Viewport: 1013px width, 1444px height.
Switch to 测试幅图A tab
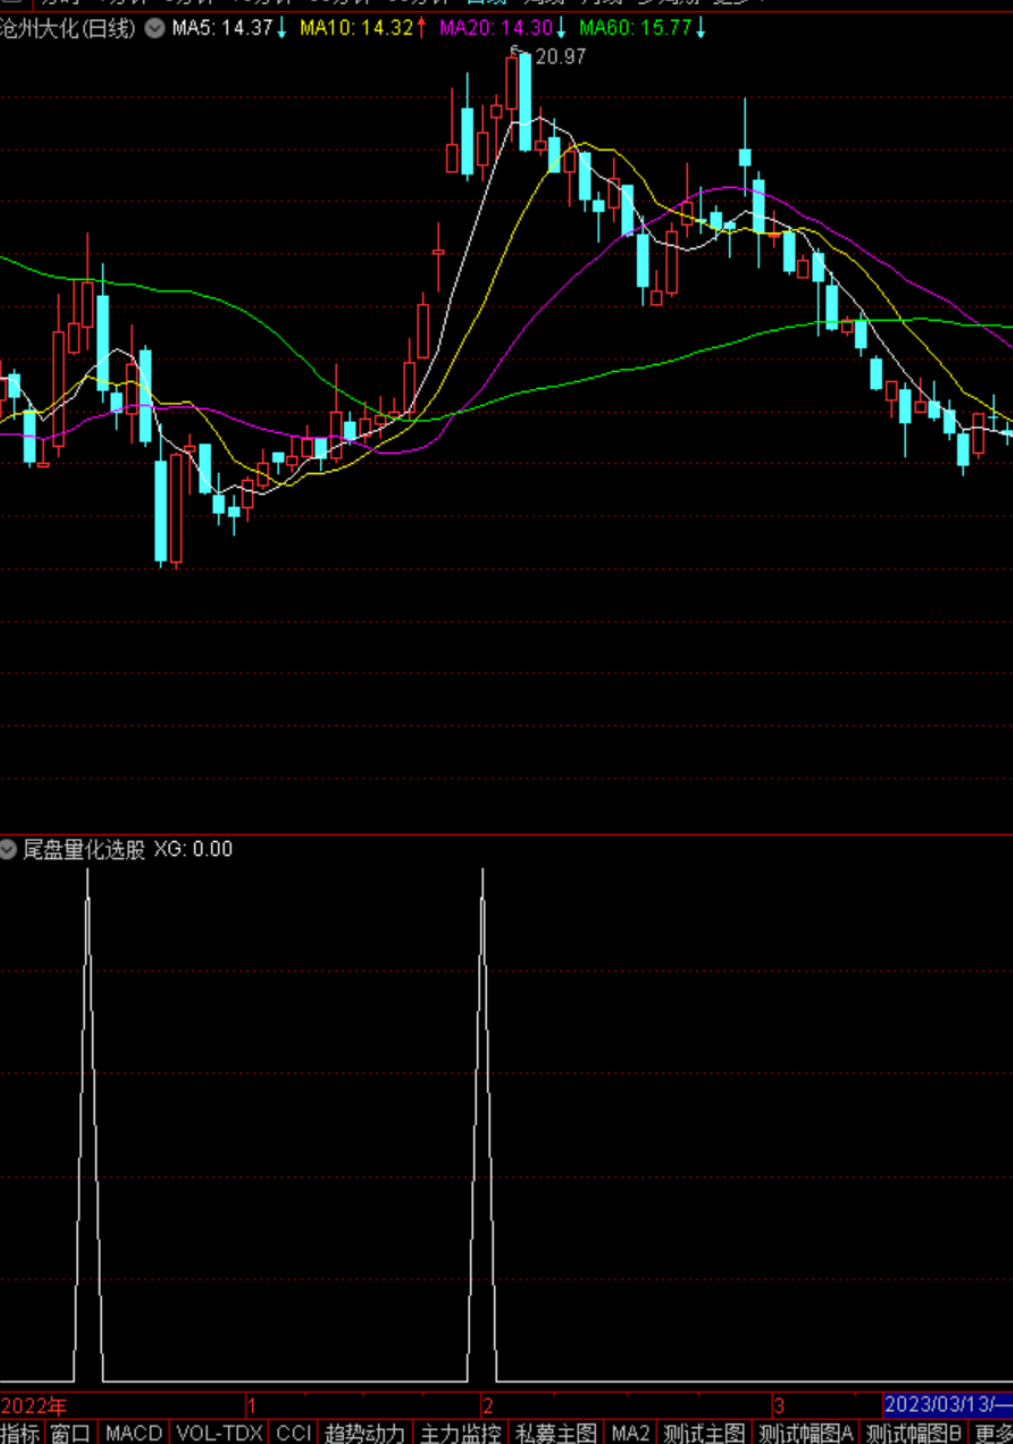coord(806,1432)
